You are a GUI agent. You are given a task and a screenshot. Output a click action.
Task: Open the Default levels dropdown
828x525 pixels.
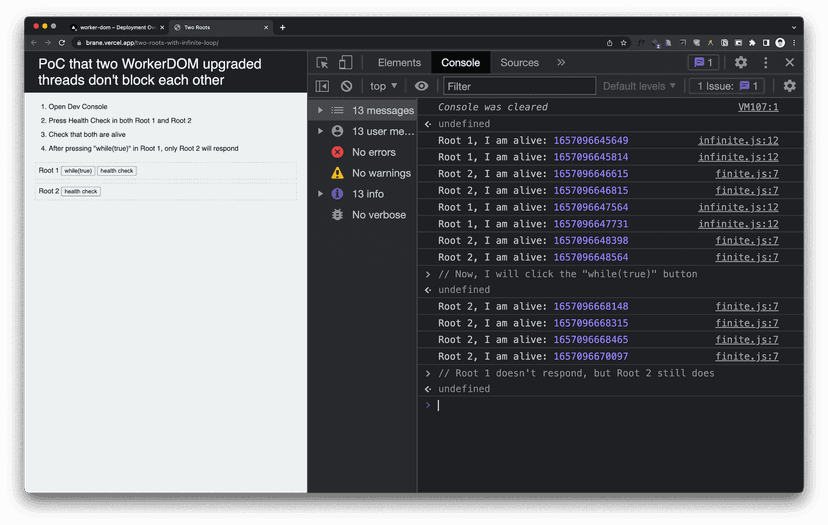click(639, 86)
